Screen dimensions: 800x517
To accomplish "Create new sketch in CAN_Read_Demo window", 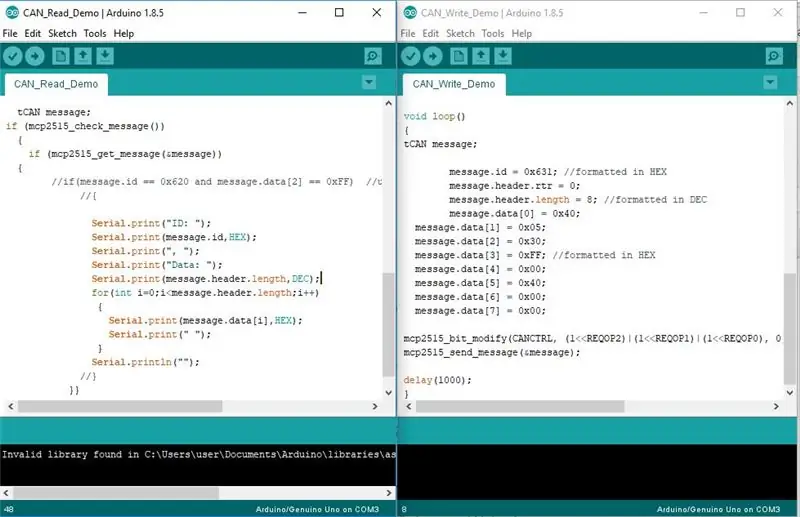I will click(61, 56).
